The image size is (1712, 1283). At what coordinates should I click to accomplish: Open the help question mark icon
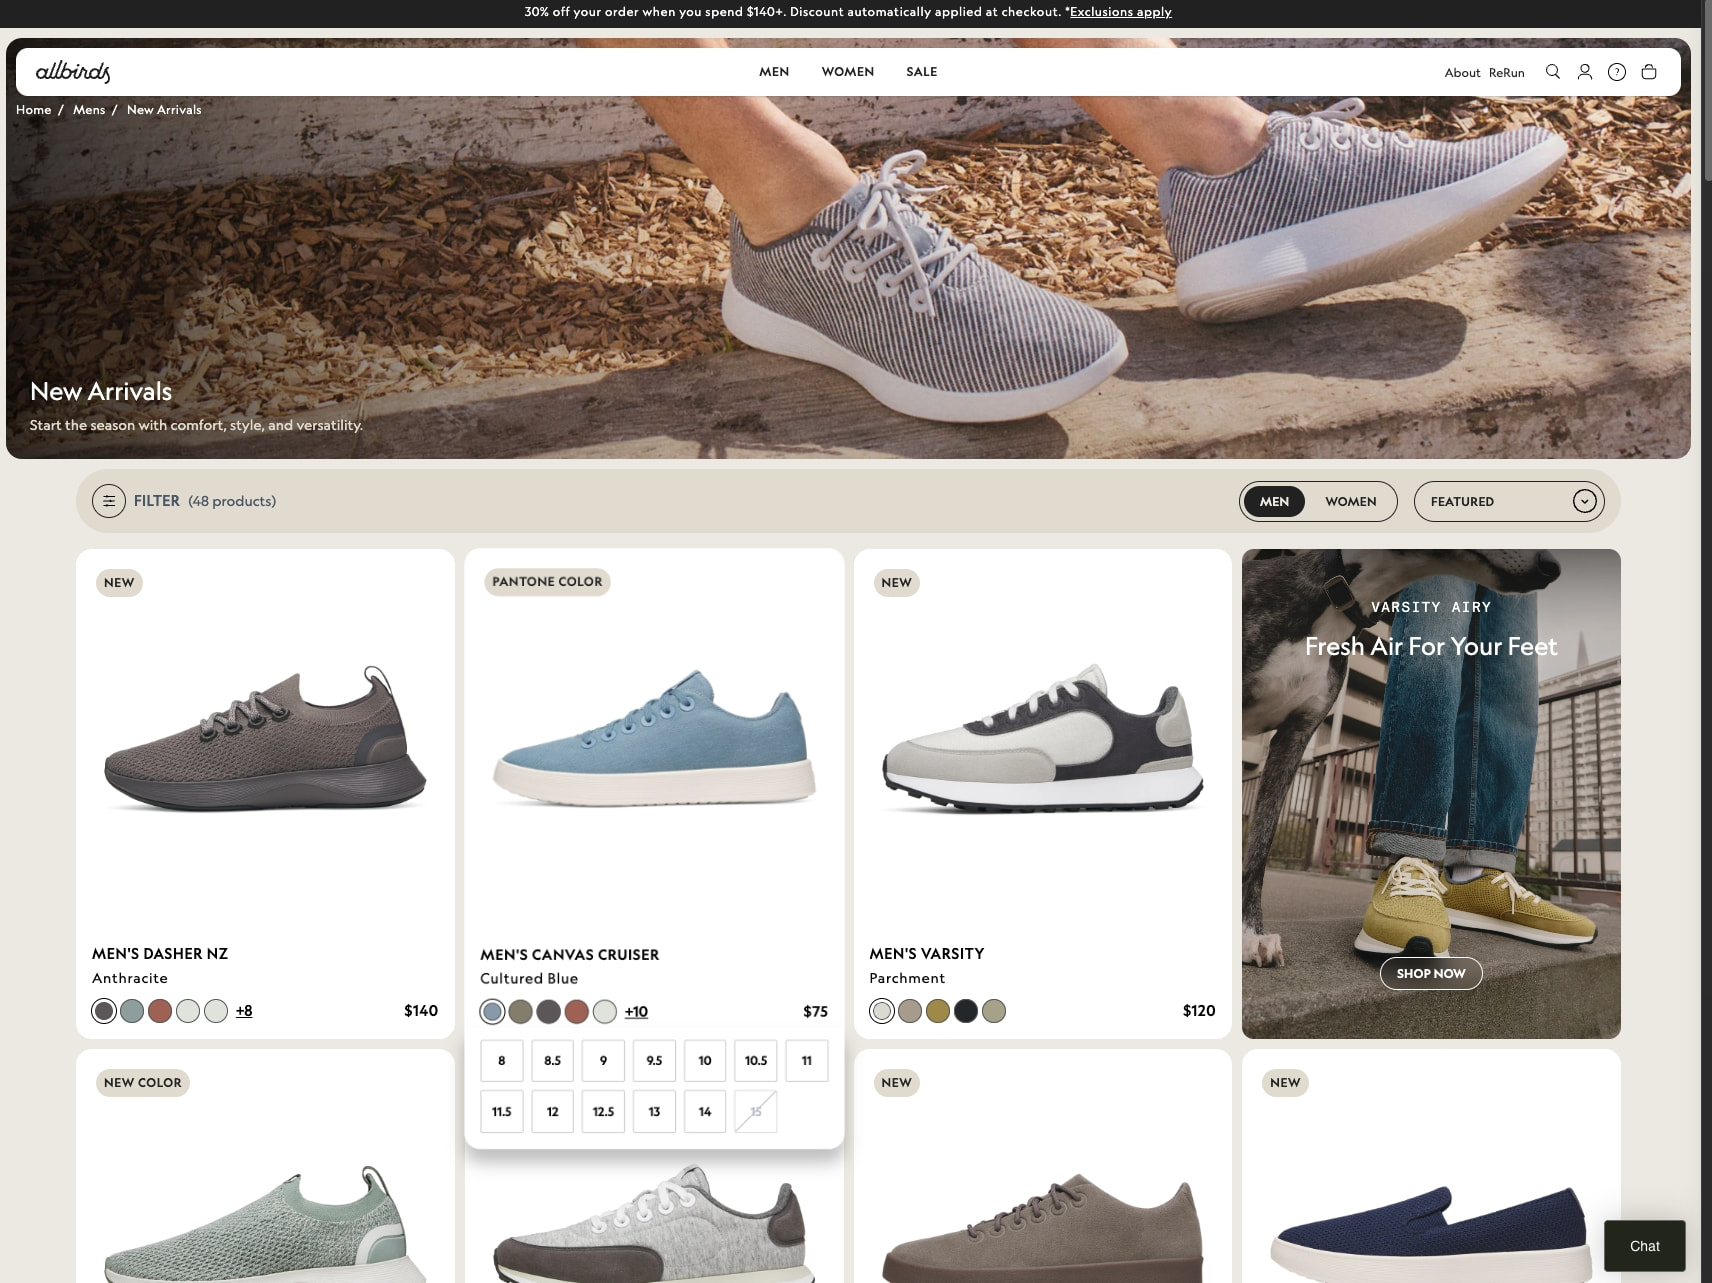coord(1617,72)
